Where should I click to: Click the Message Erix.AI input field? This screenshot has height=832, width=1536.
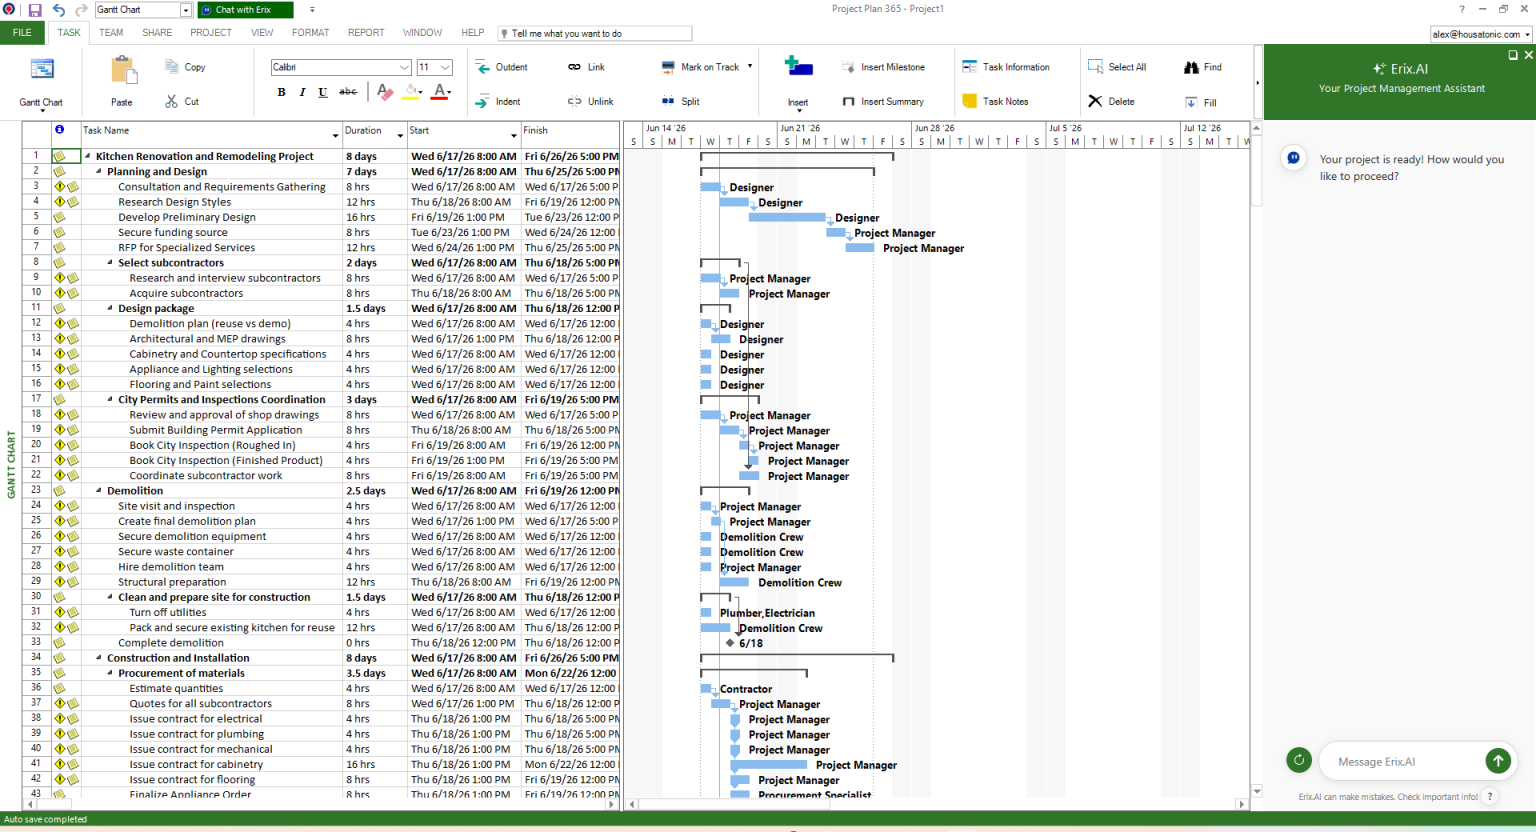[1402, 761]
